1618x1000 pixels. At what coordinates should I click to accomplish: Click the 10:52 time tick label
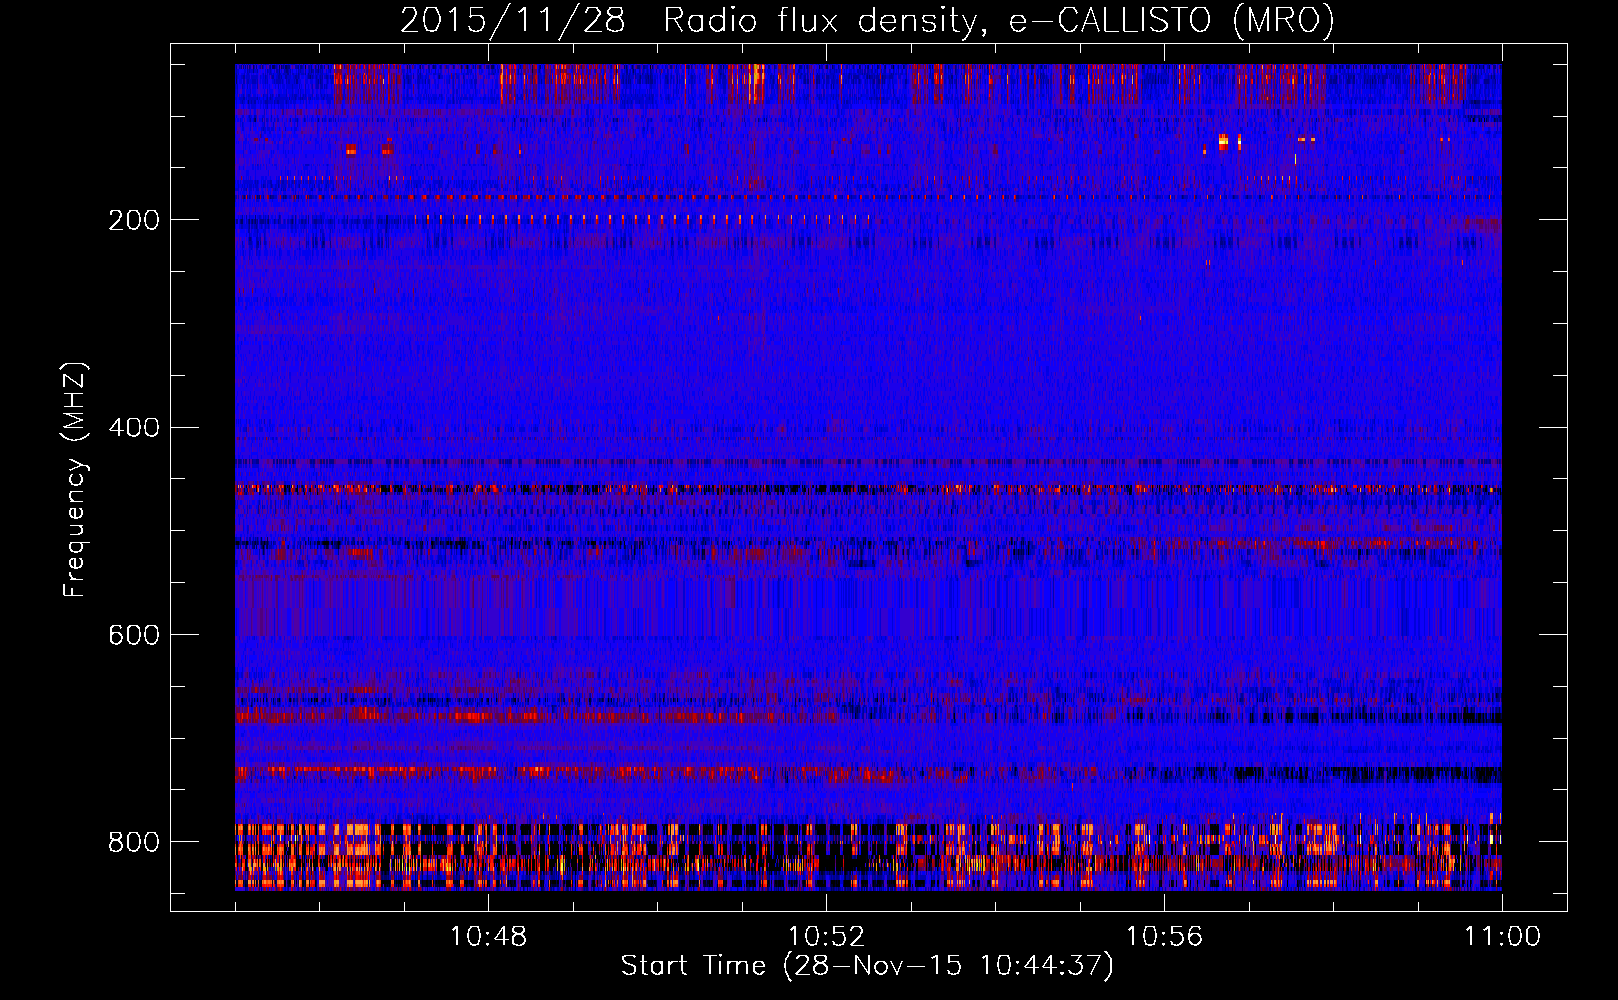[826, 936]
